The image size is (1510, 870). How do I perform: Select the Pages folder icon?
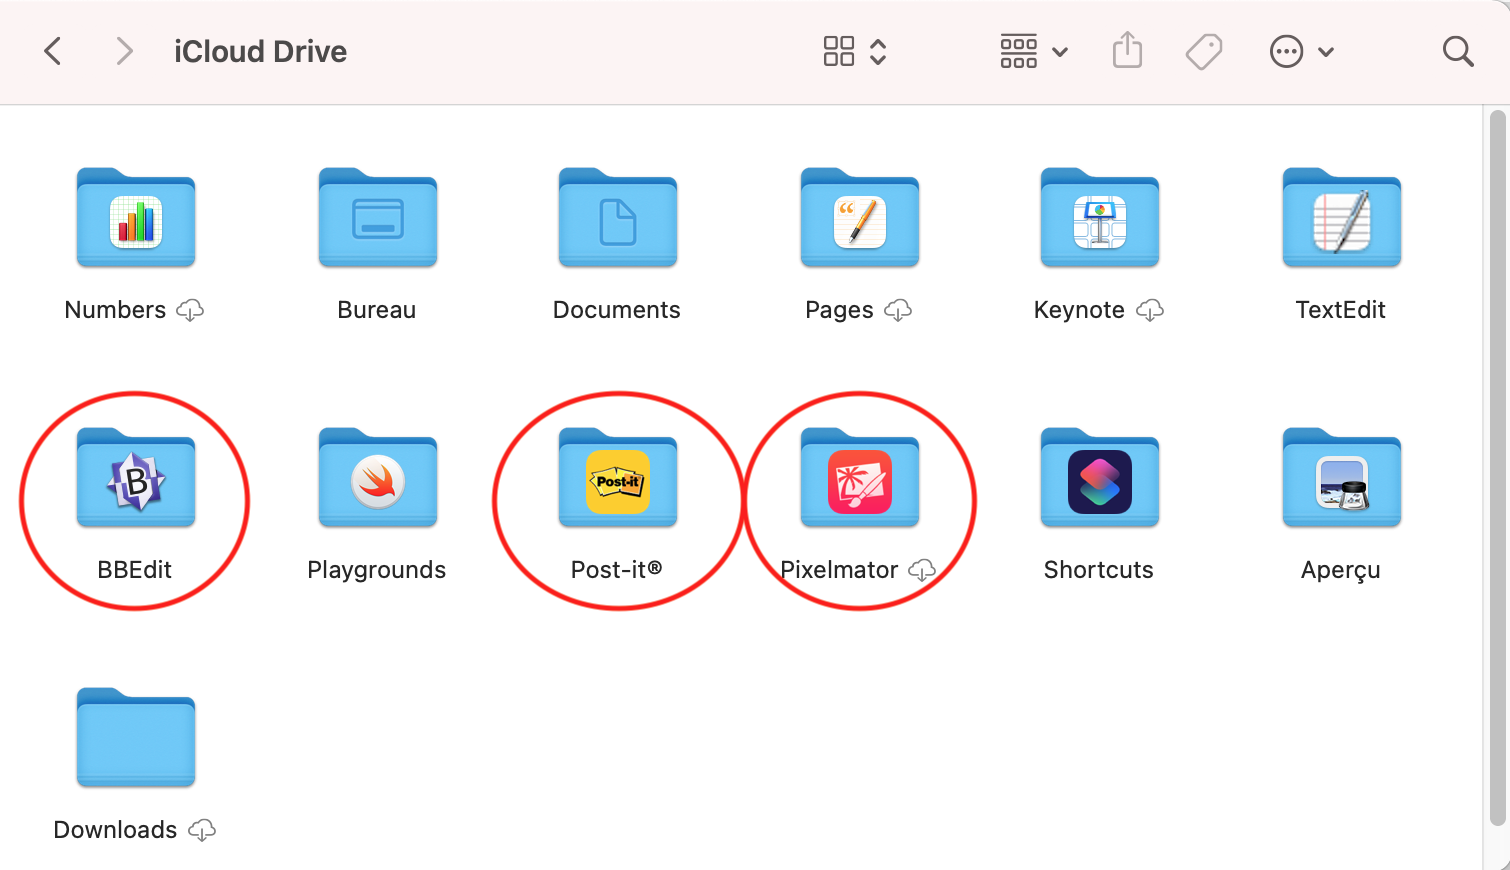tap(860, 218)
